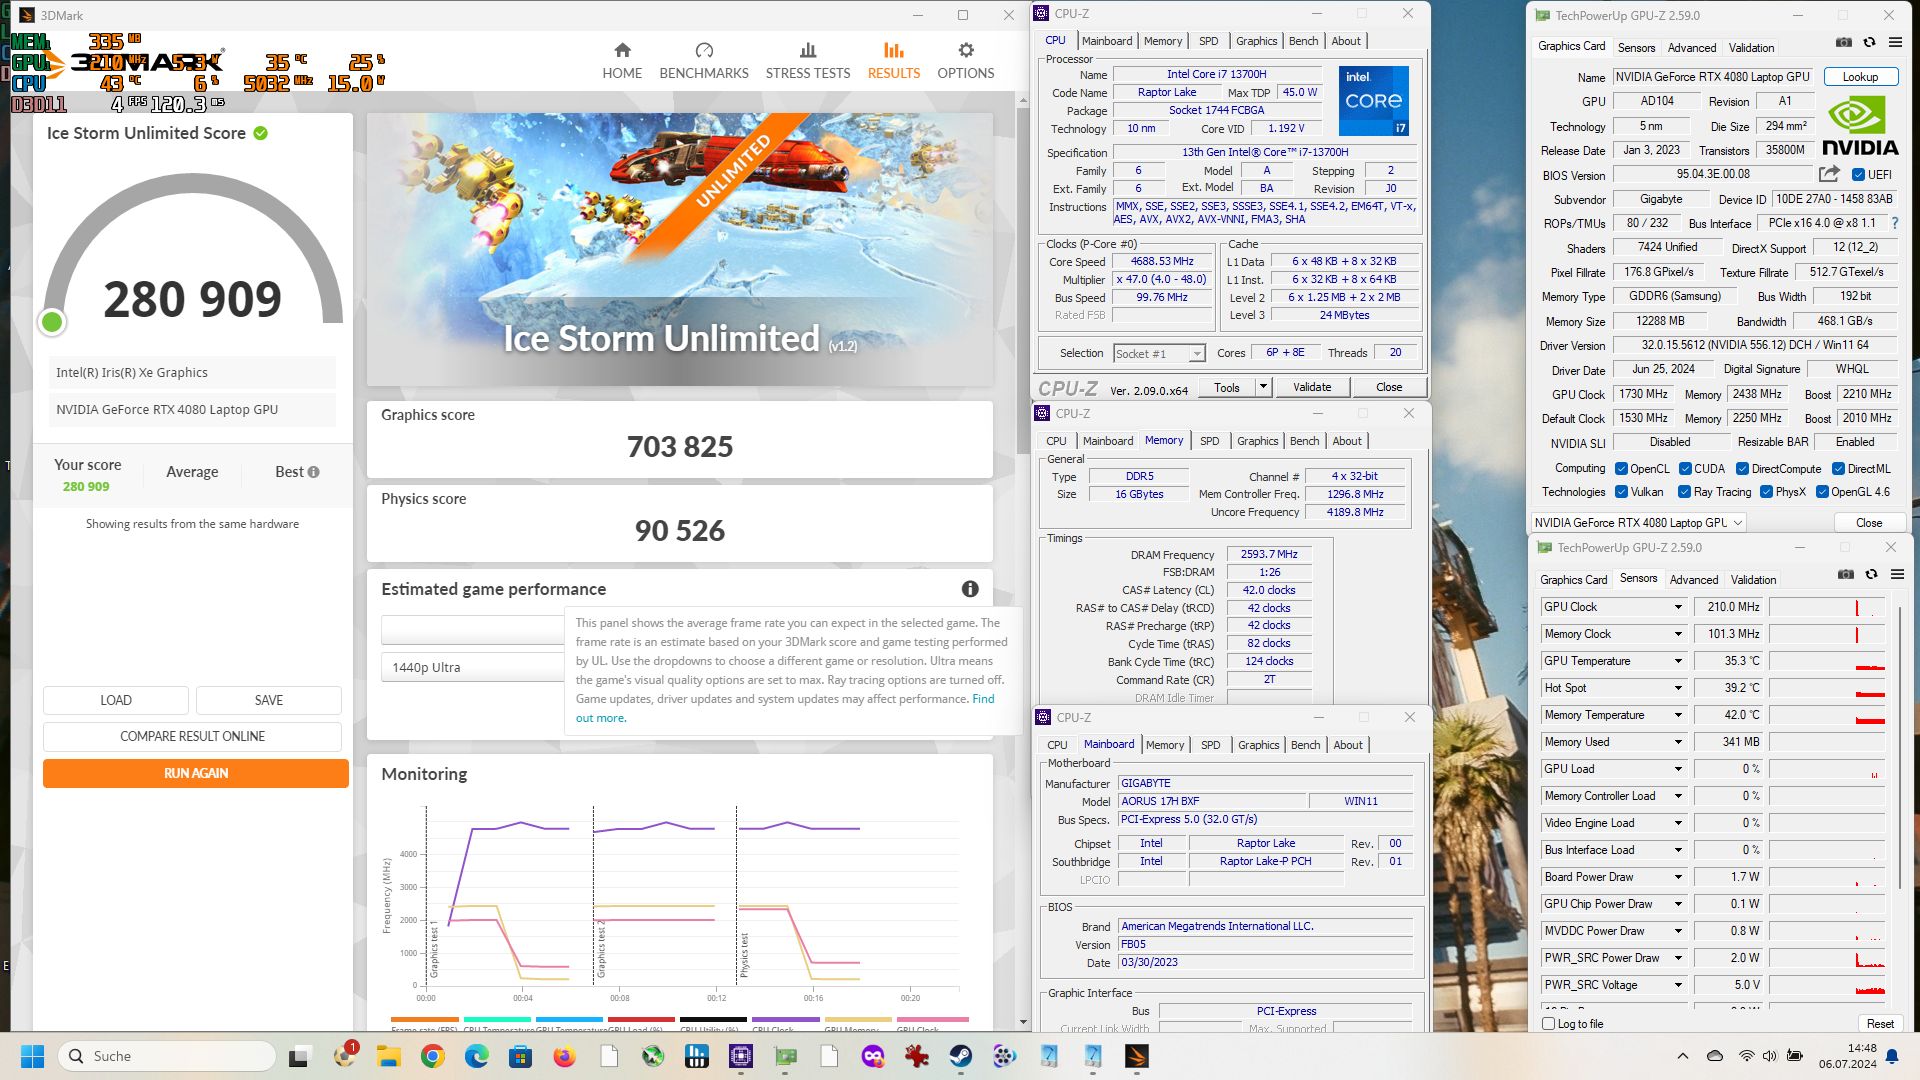Open the 1440p Ultra resolution dropdown
Image resolution: width=1920 pixels, height=1080 pixels.
(x=473, y=667)
